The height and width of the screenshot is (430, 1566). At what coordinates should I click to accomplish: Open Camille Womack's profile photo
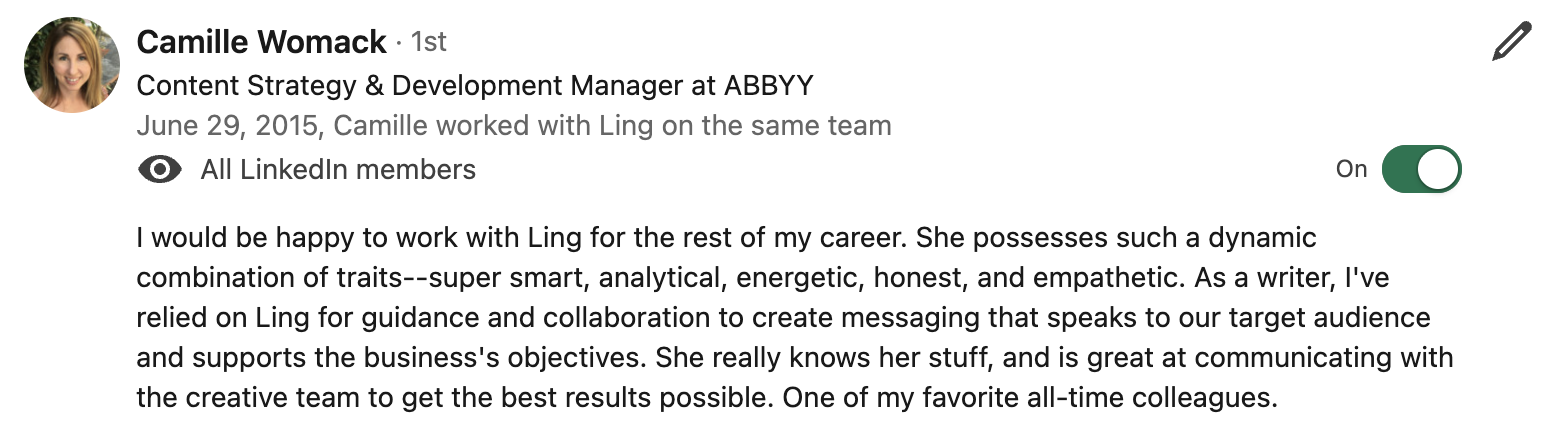click(x=72, y=64)
